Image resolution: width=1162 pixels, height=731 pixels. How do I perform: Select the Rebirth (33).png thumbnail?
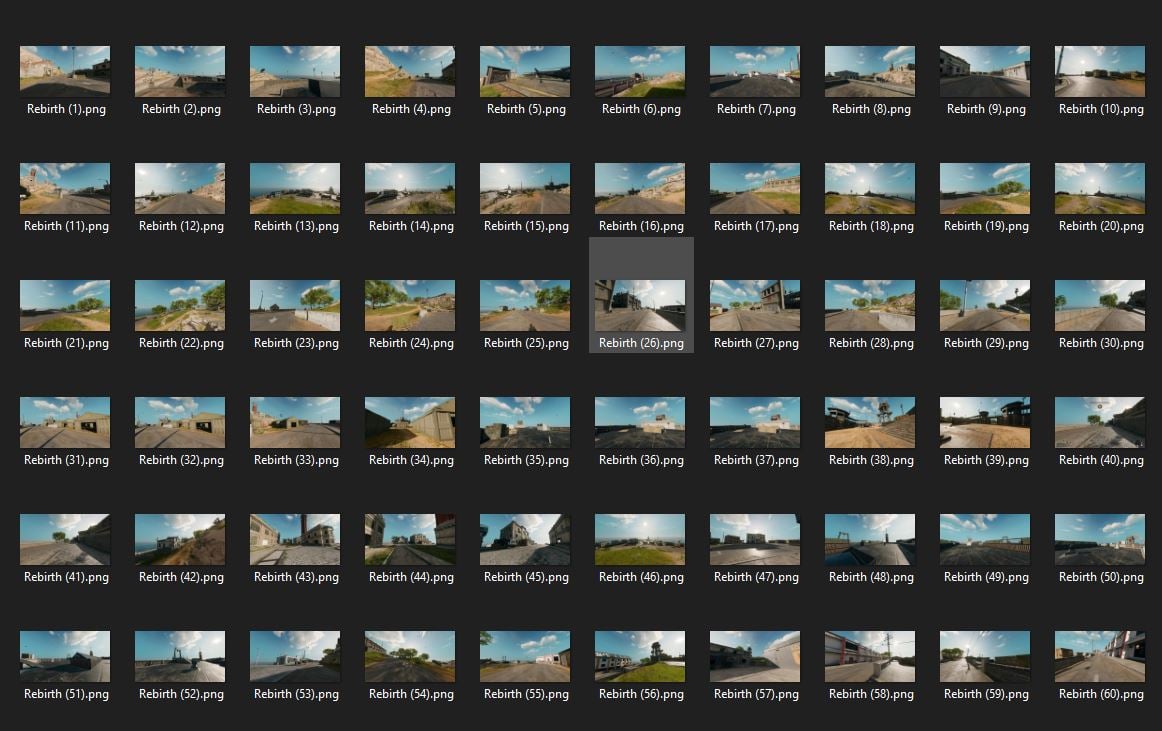click(x=295, y=423)
